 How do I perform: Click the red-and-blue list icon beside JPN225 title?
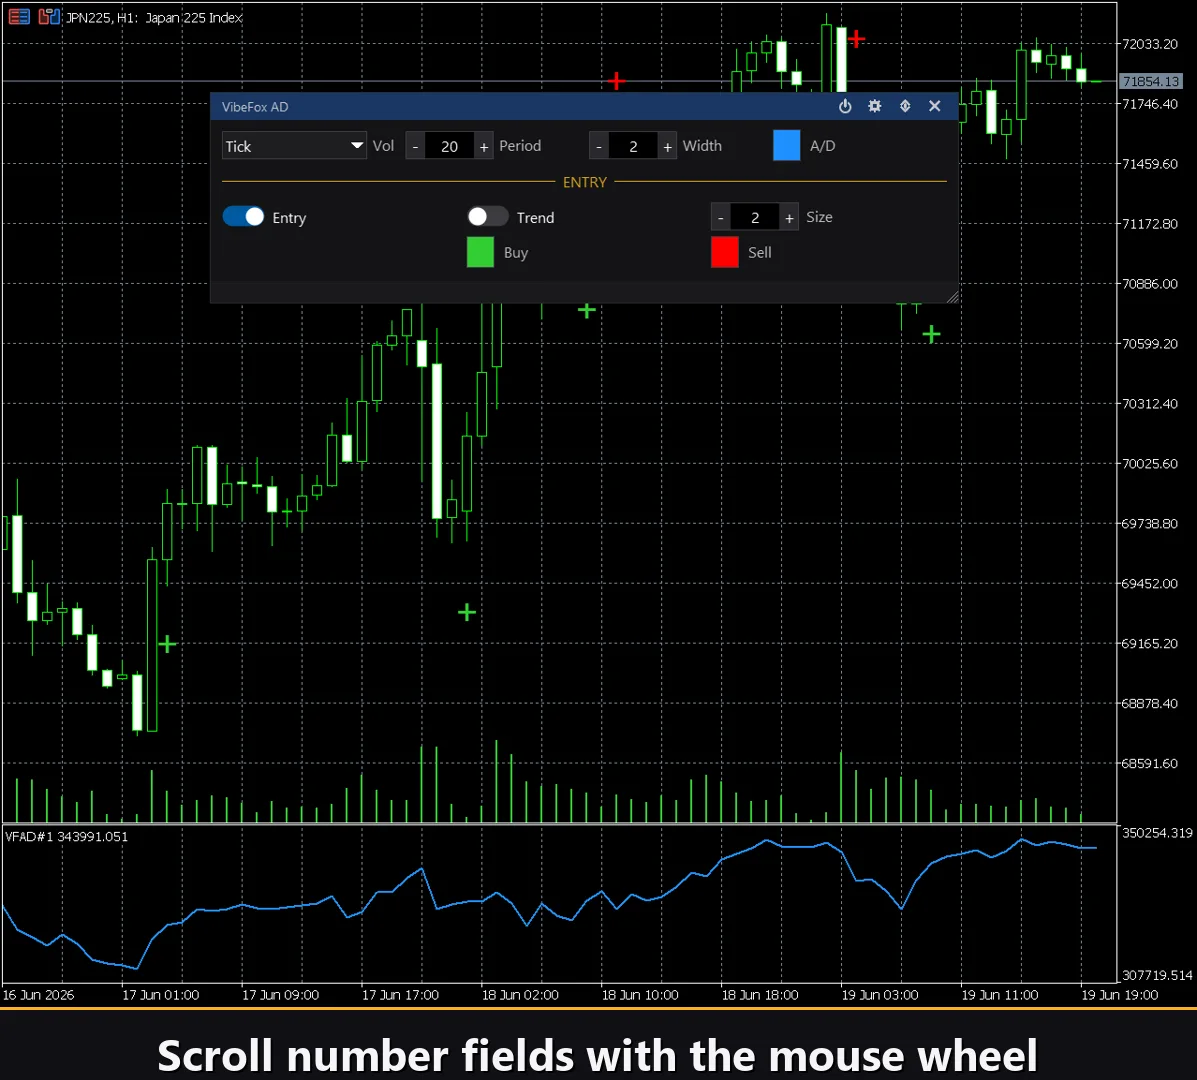pos(19,17)
